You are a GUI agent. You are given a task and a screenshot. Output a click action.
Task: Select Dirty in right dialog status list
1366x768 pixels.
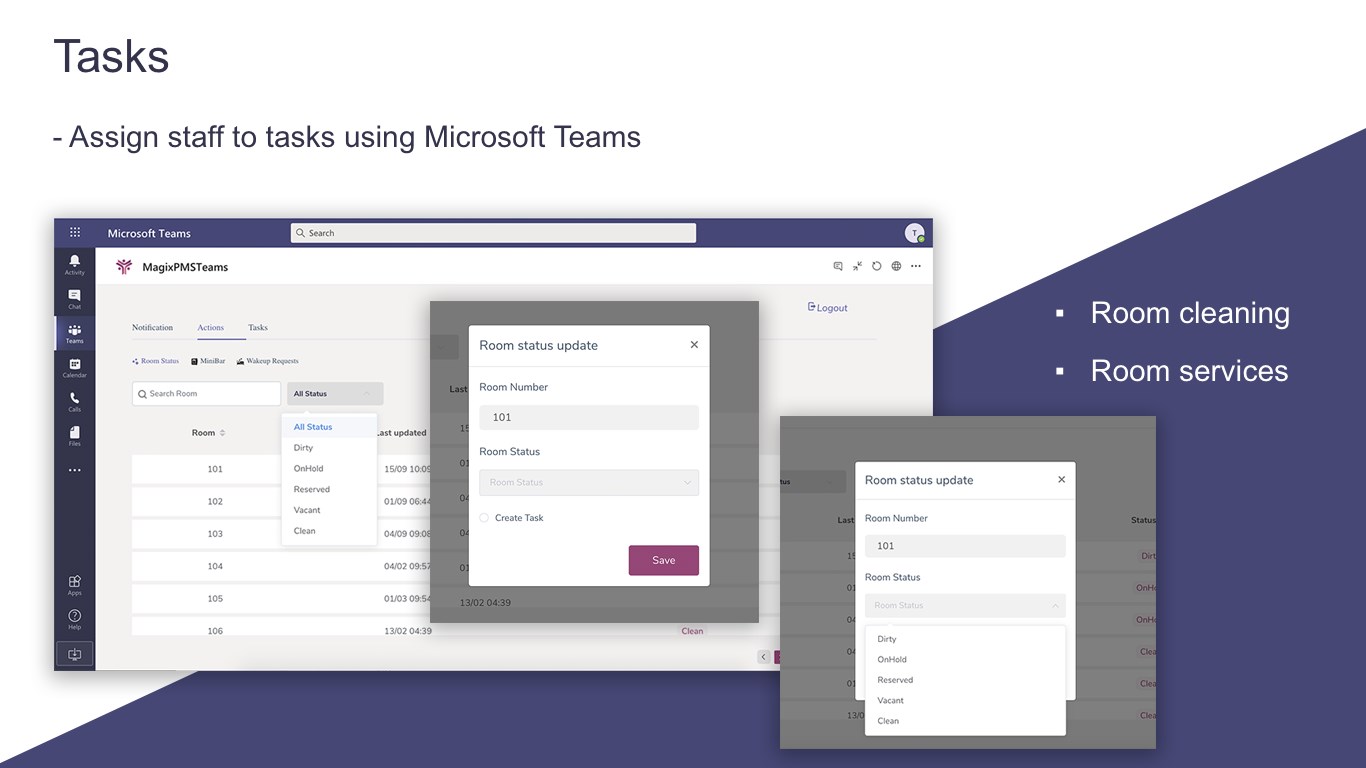[x=965, y=639]
